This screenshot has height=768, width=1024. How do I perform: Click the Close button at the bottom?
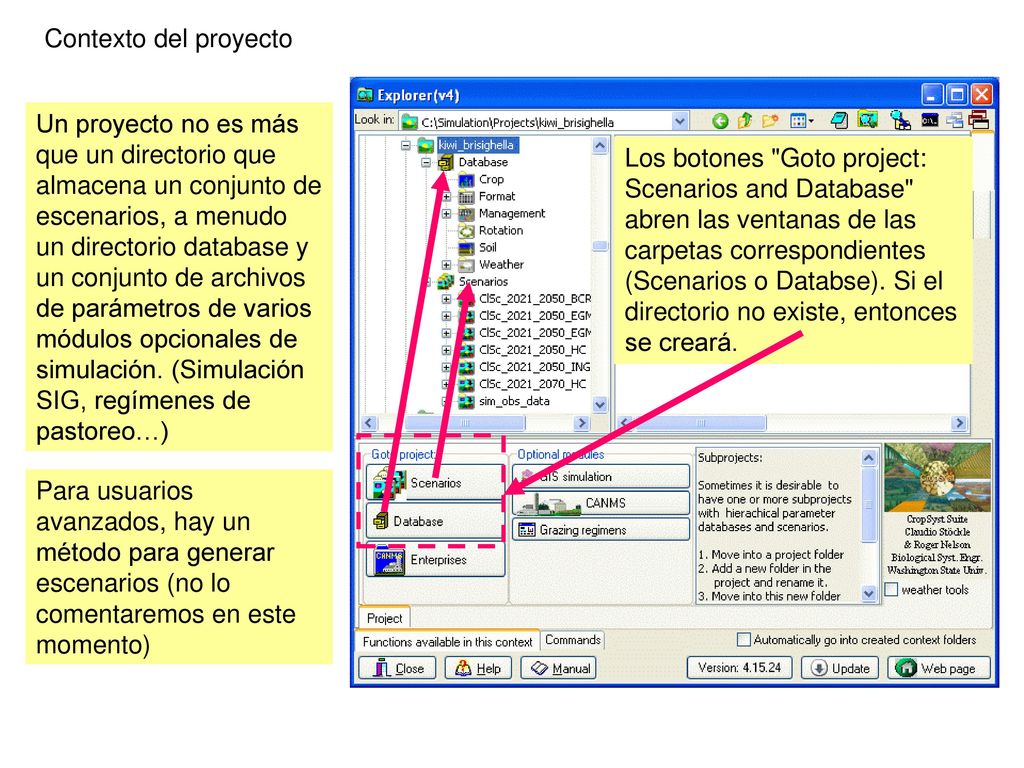click(x=397, y=668)
